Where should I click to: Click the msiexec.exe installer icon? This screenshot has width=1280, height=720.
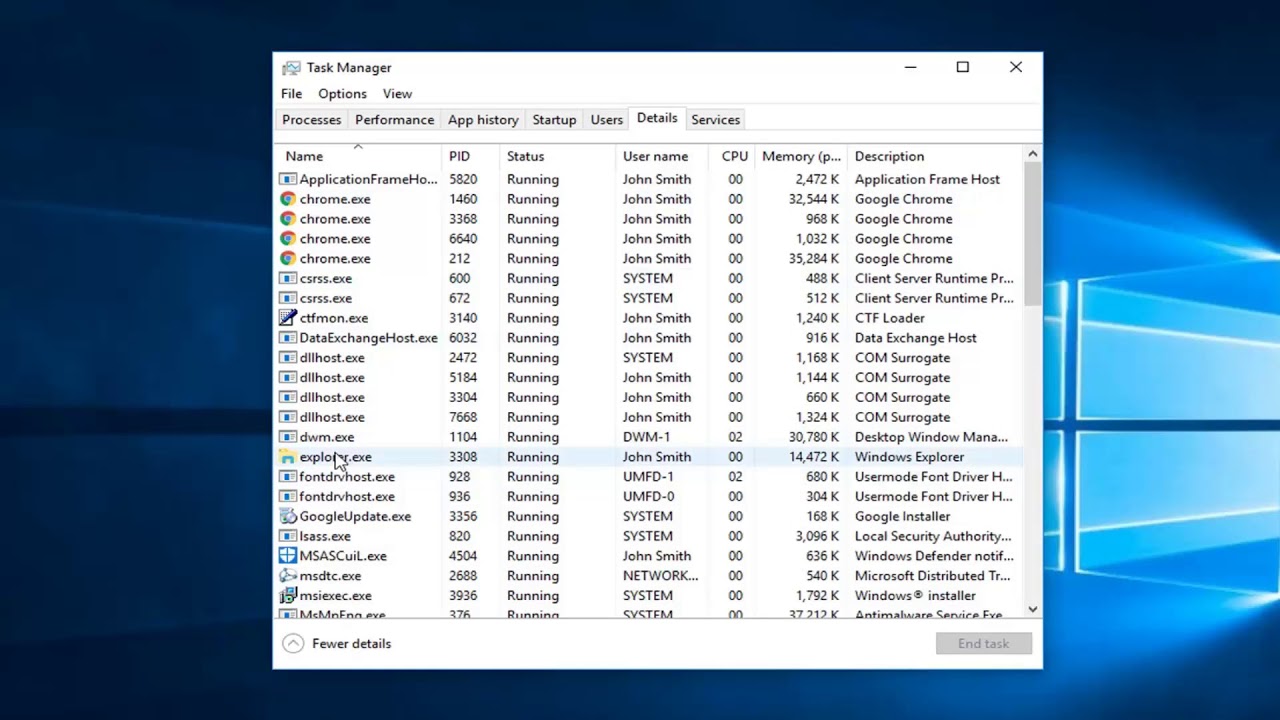tap(288, 596)
